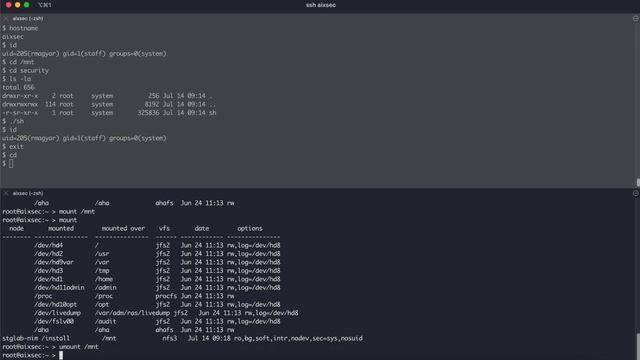Viewport: 640px width, 360px height.
Task: Click the '/dev/hd11admin' device entry
Action: (59, 288)
